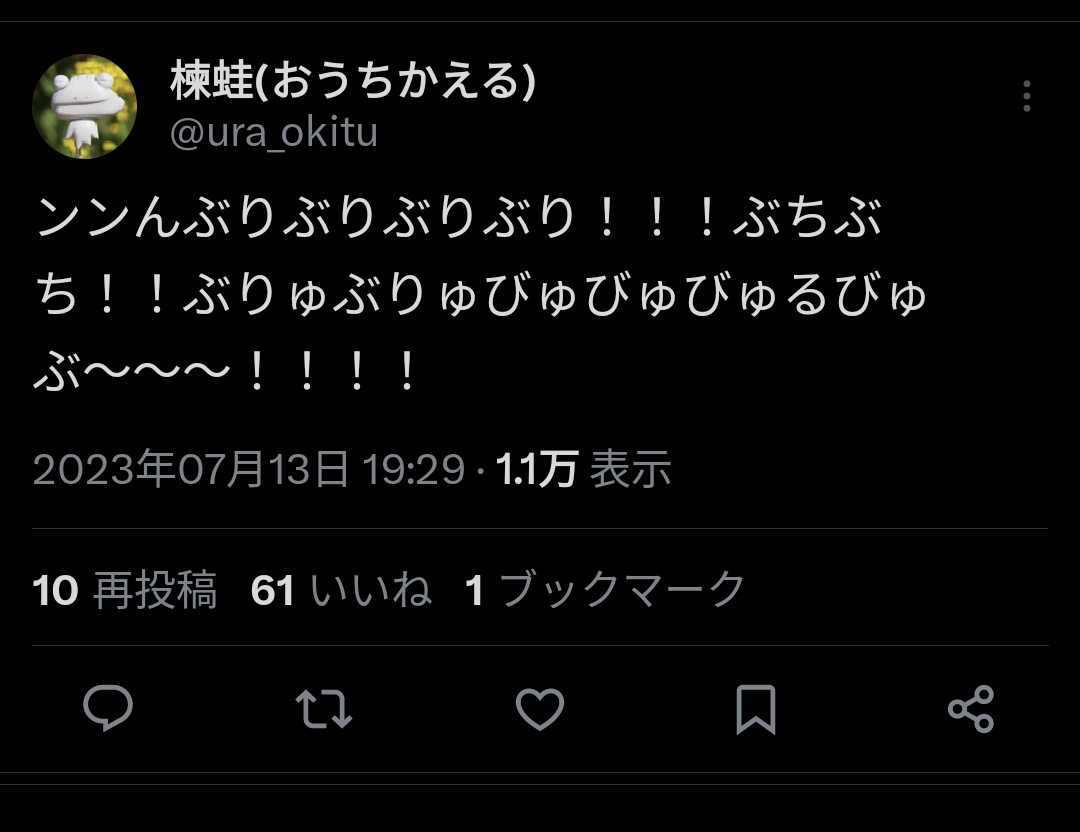The image size is (1080, 832).
Task: Tap the share icon
Action: click(971, 709)
